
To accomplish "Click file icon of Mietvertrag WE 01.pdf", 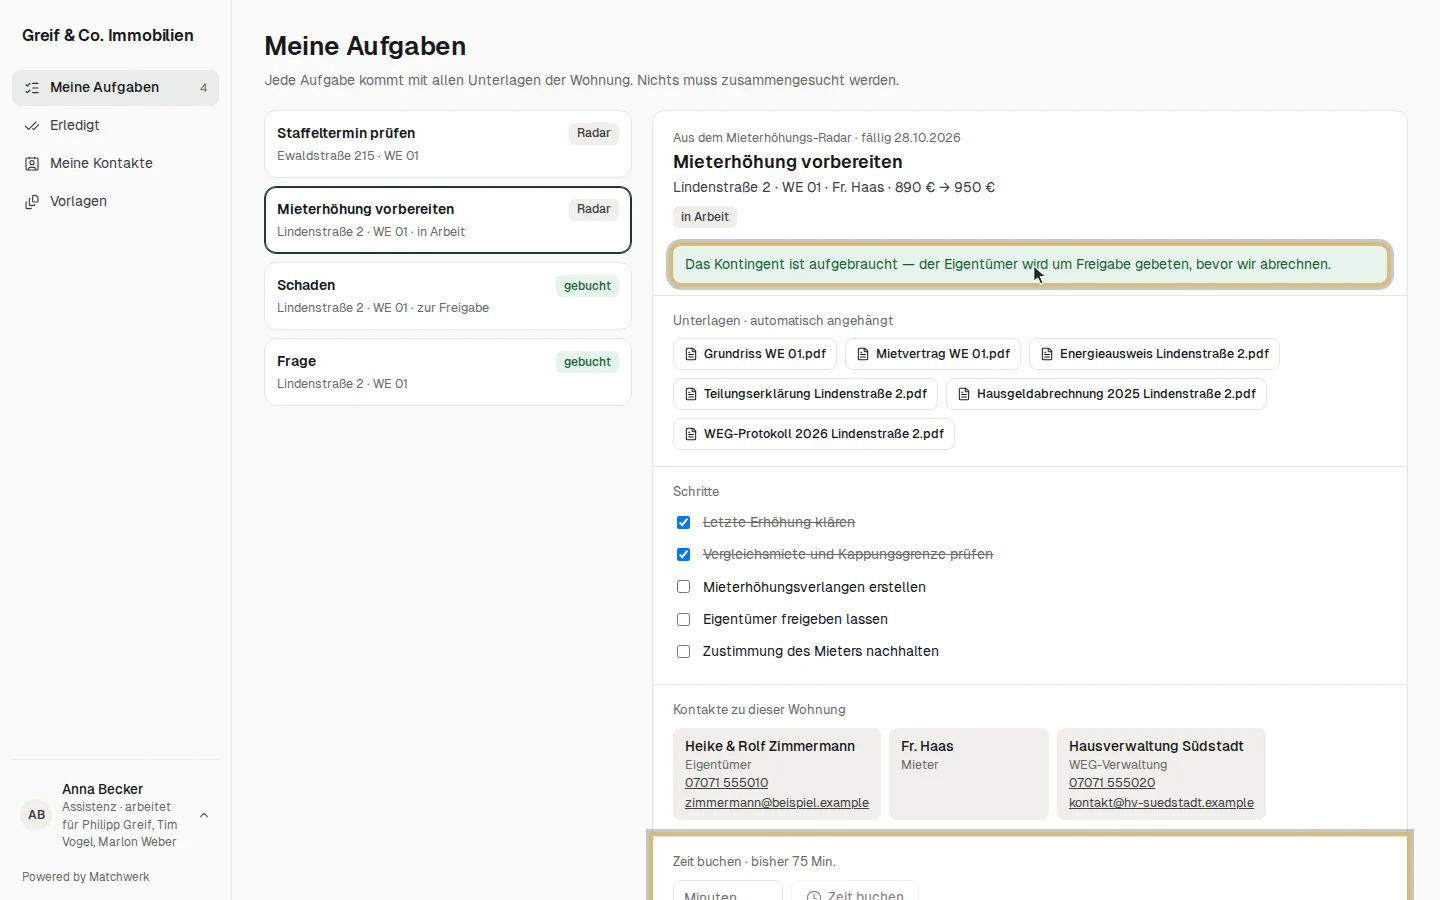I will 863,354.
